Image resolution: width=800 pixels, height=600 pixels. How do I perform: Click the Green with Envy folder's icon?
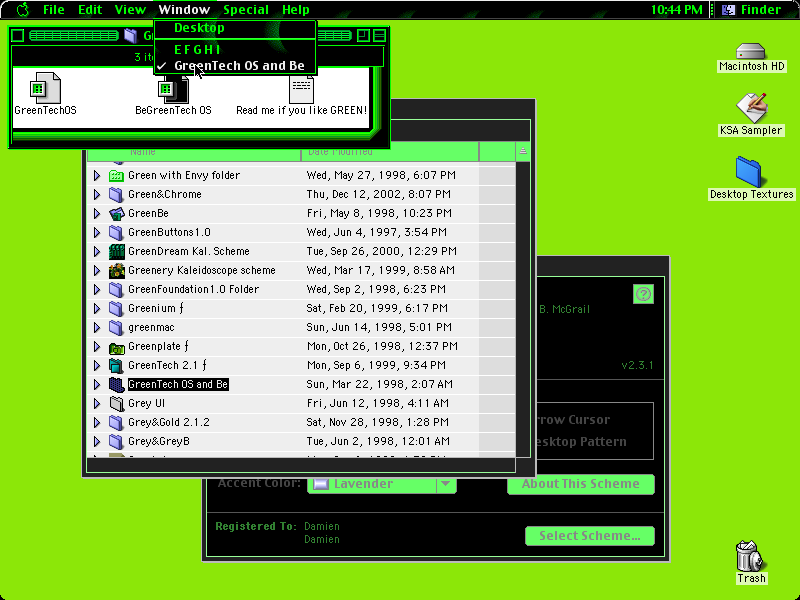click(116, 176)
